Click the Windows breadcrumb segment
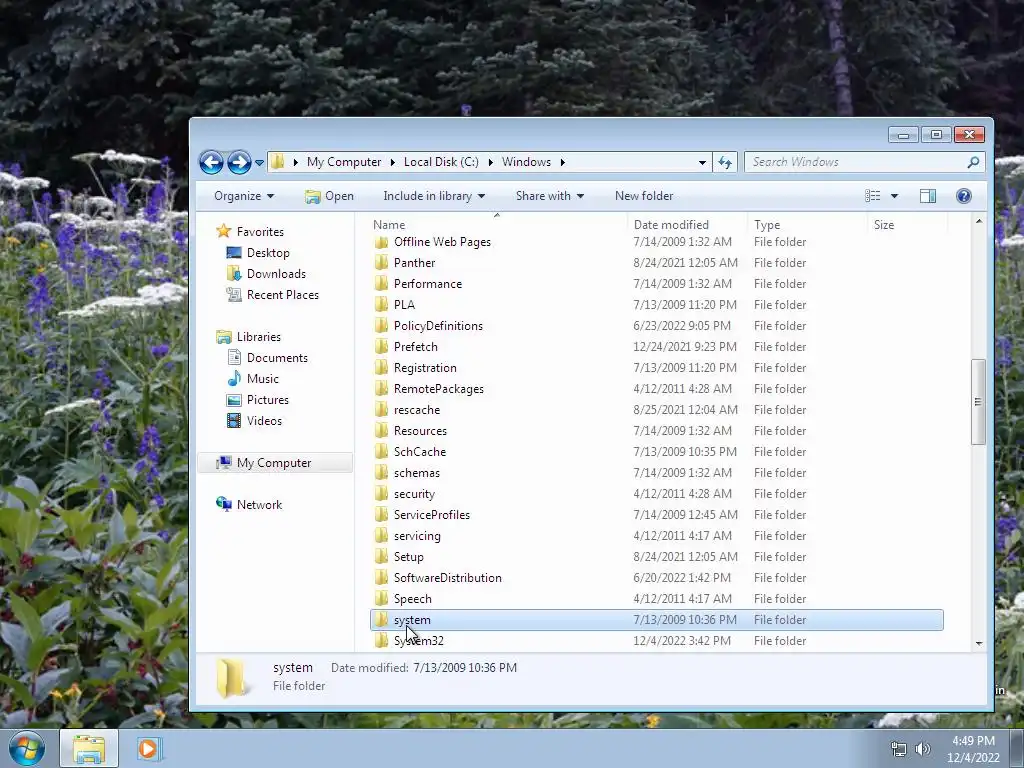 click(x=526, y=162)
